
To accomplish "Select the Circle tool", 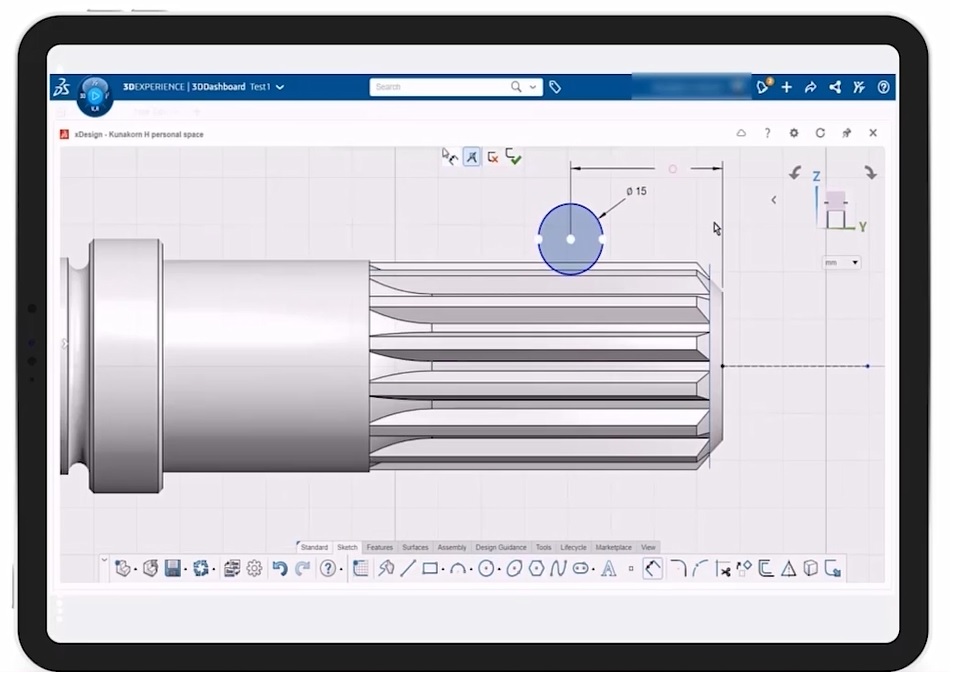I will 486,568.
